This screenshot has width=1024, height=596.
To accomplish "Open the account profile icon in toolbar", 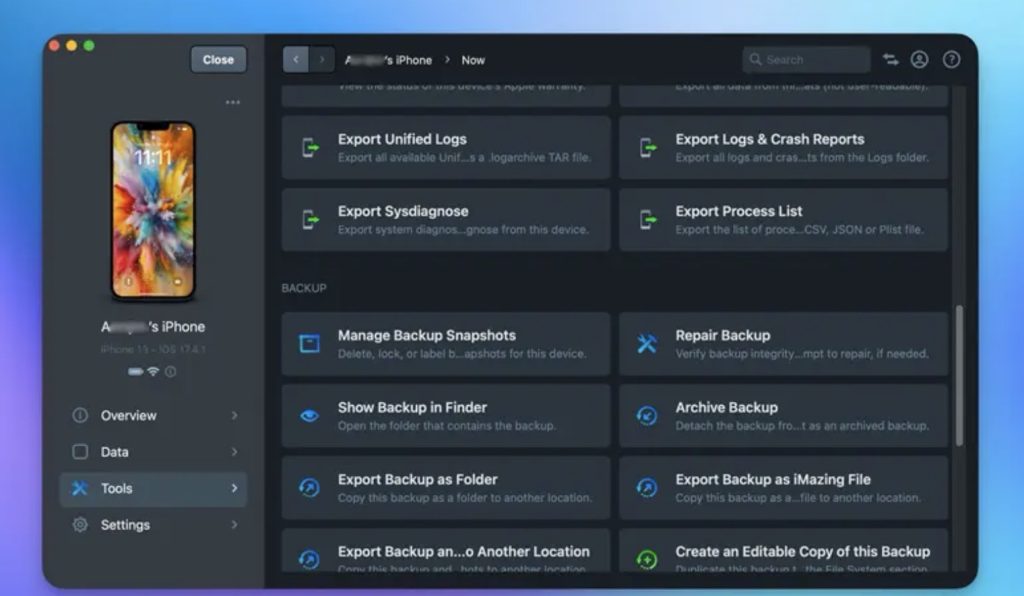I will click(920, 60).
